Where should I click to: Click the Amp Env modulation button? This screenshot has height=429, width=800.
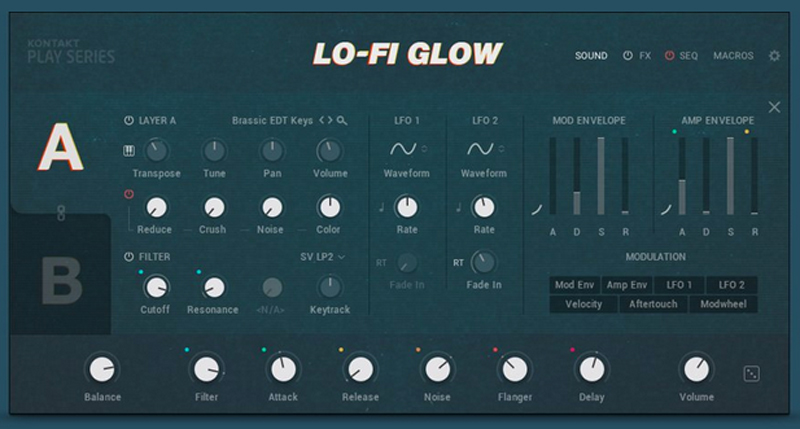pos(627,285)
